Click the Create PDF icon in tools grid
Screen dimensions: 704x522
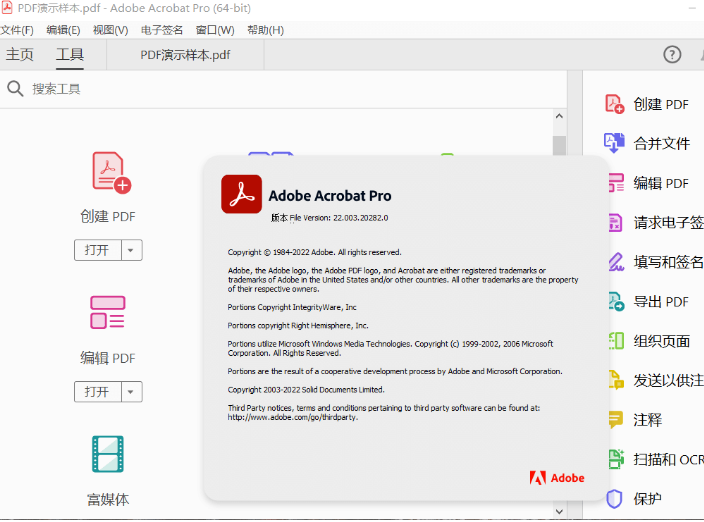point(111,173)
